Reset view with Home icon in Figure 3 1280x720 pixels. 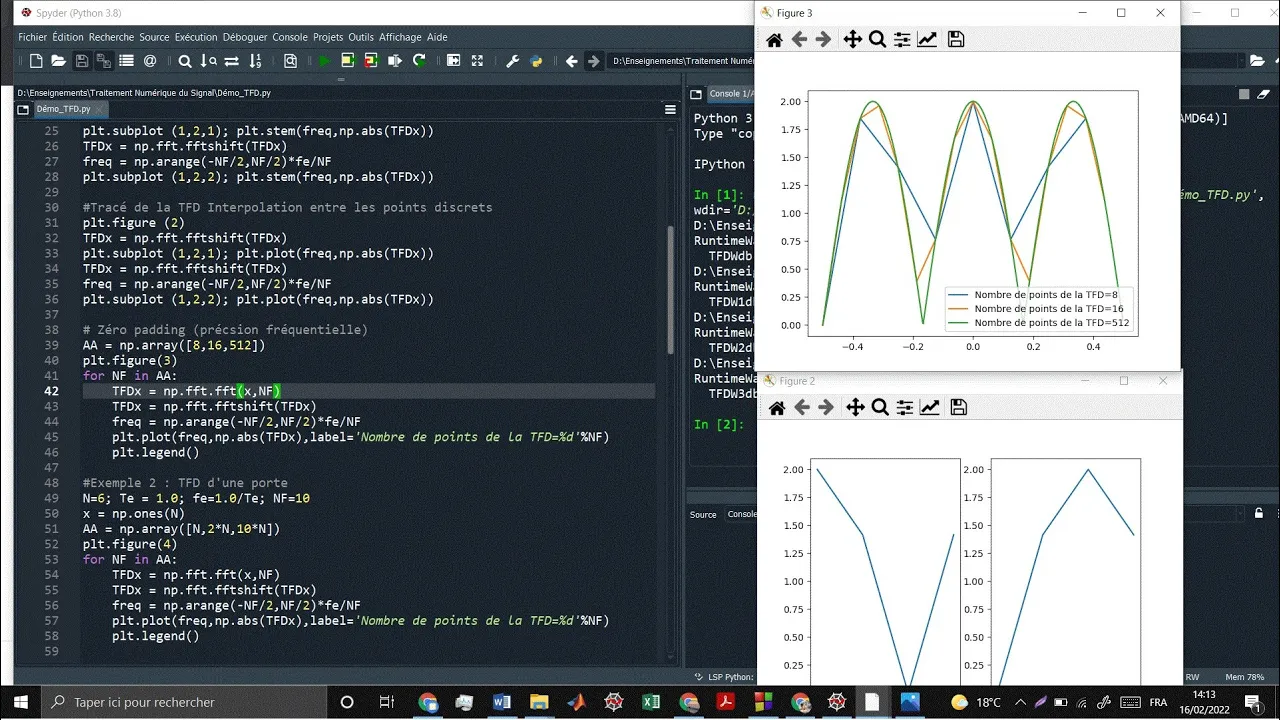pyautogui.click(x=774, y=40)
